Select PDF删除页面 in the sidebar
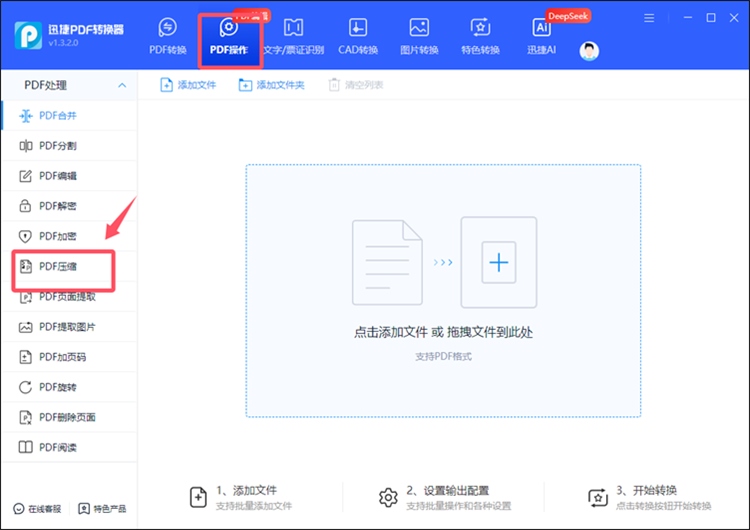The width and height of the screenshot is (750, 530). [69, 417]
